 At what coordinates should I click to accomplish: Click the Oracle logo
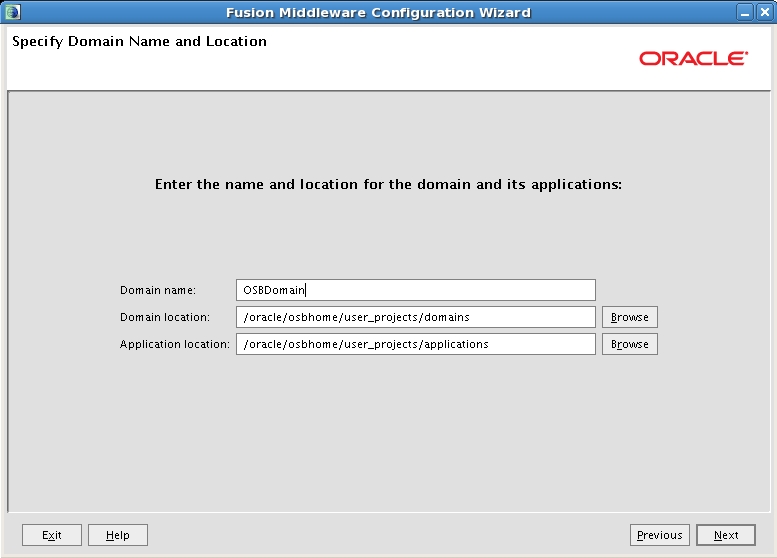point(693,58)
